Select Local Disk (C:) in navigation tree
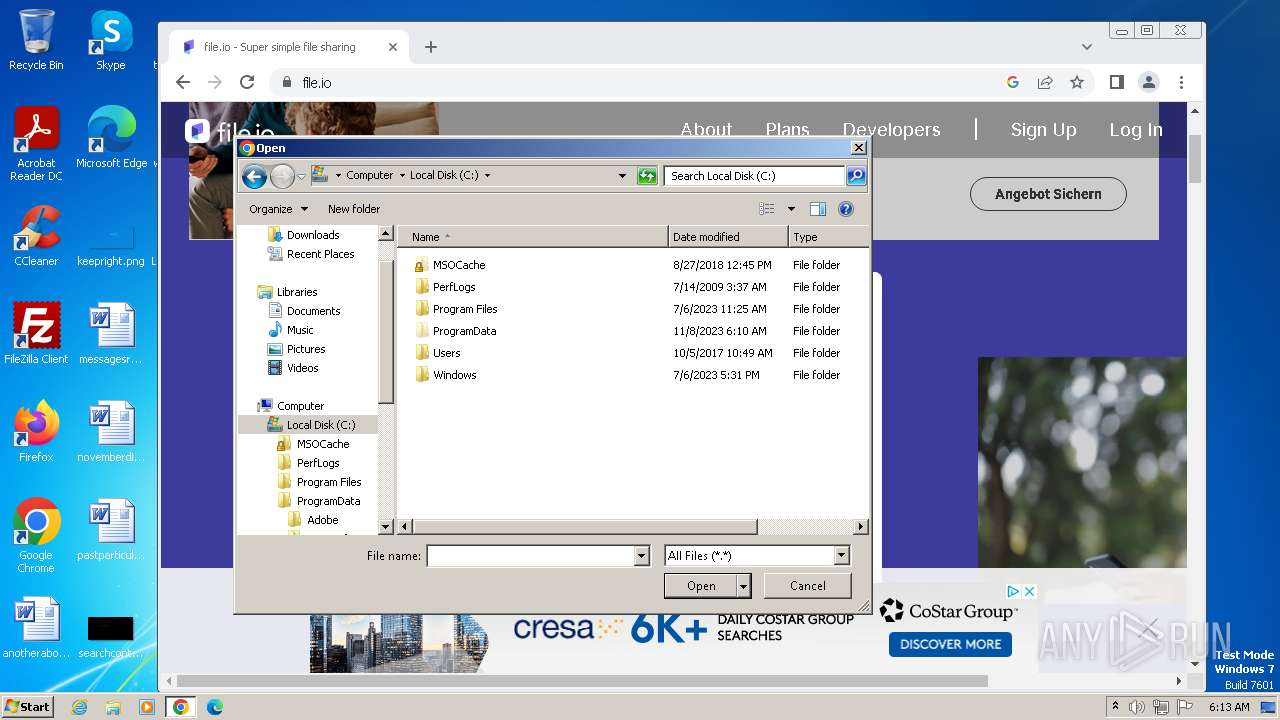The height and width of the screenshot is (720, 1280). (x=320, y=425)
